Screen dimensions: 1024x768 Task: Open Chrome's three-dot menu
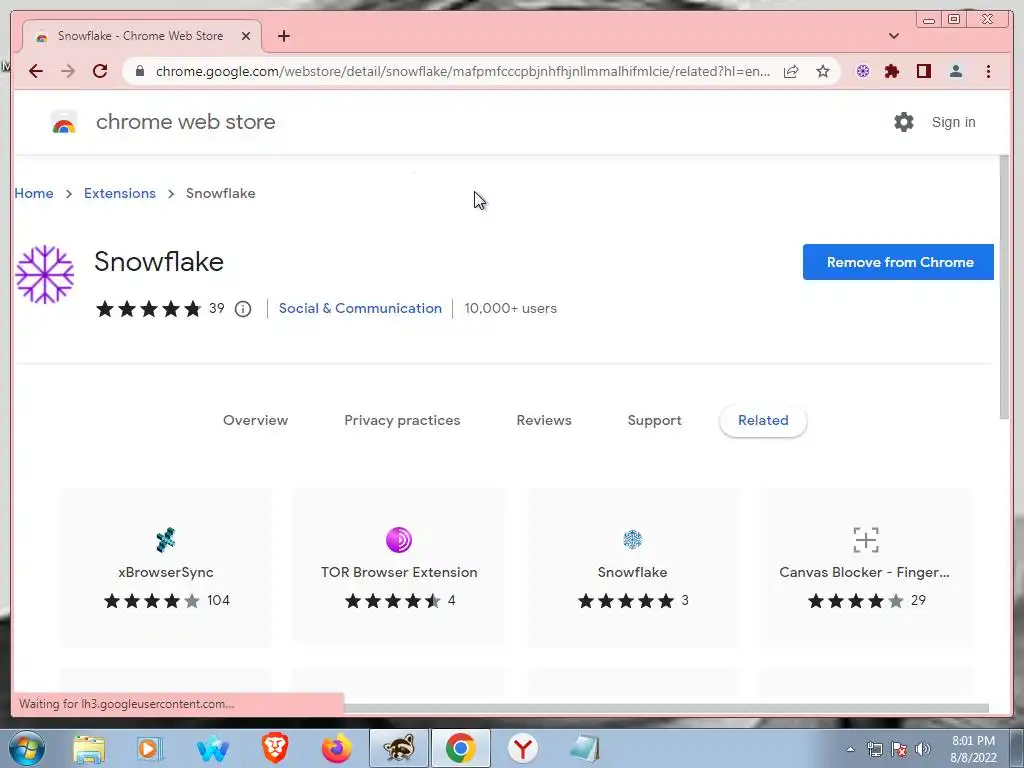pyautogui.click(x=988, y=71)
